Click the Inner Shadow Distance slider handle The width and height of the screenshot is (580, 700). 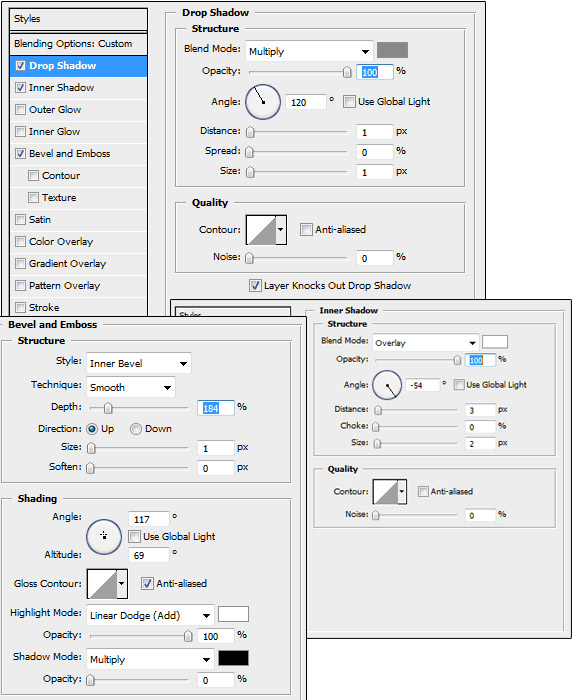point(378,410)
